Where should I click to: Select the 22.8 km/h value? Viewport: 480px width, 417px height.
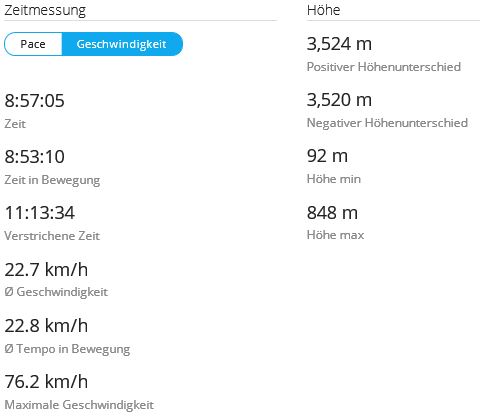(46, 326)
